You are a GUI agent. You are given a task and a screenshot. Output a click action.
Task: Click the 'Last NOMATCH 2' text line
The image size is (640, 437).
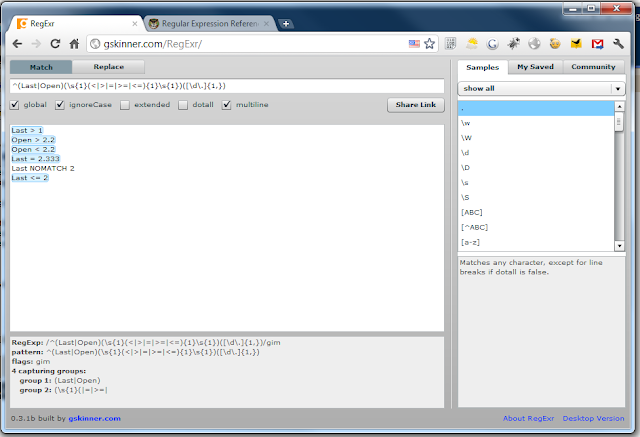click(x=43, y=168)
